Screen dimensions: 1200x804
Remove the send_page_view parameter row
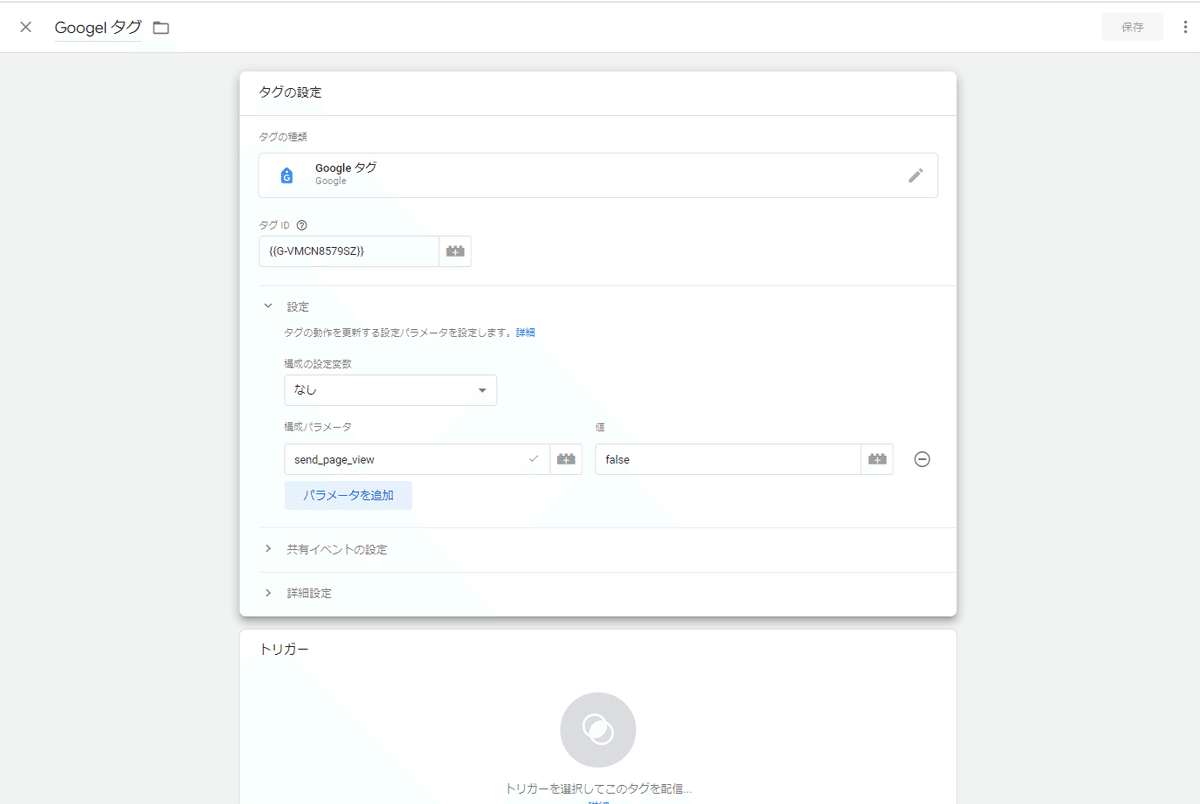pos(922,459)
